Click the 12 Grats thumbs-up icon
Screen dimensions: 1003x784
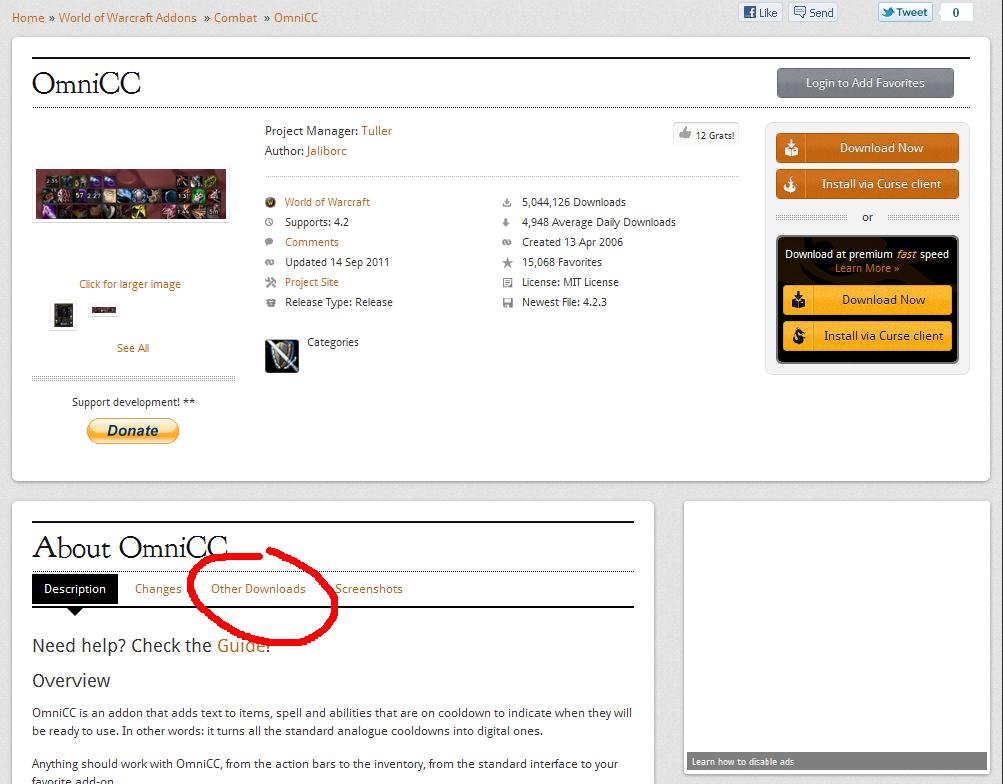685,133
